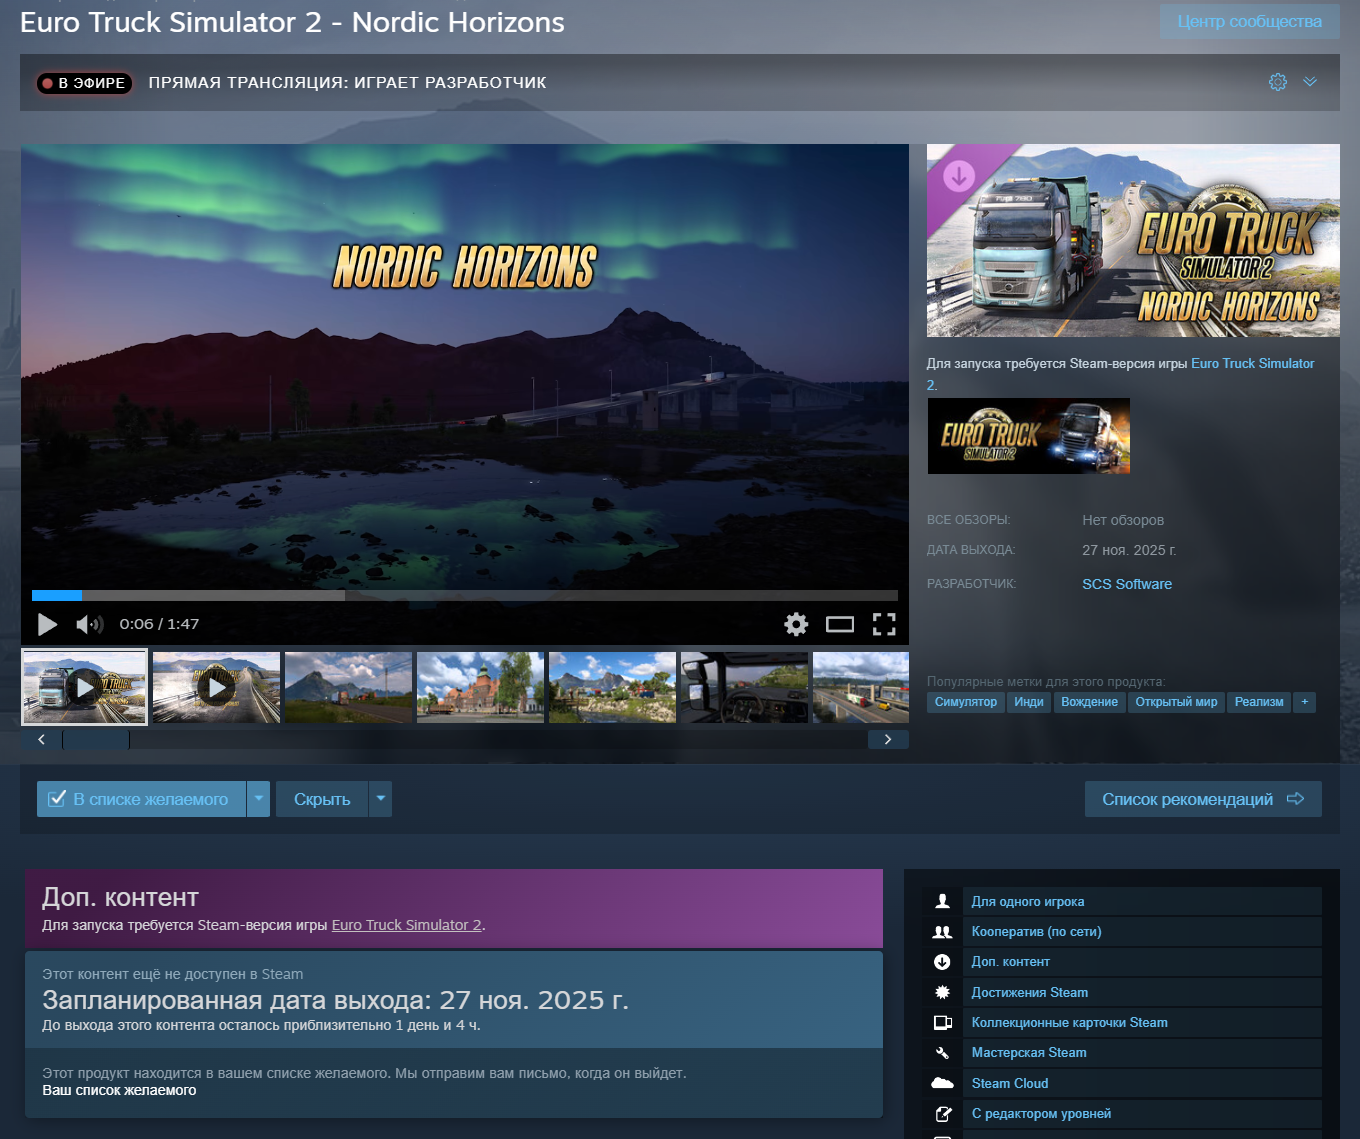The width and height of the screenshot is (1360, 1139).
Task: Click single-player person icon
Action: (942, 901)
